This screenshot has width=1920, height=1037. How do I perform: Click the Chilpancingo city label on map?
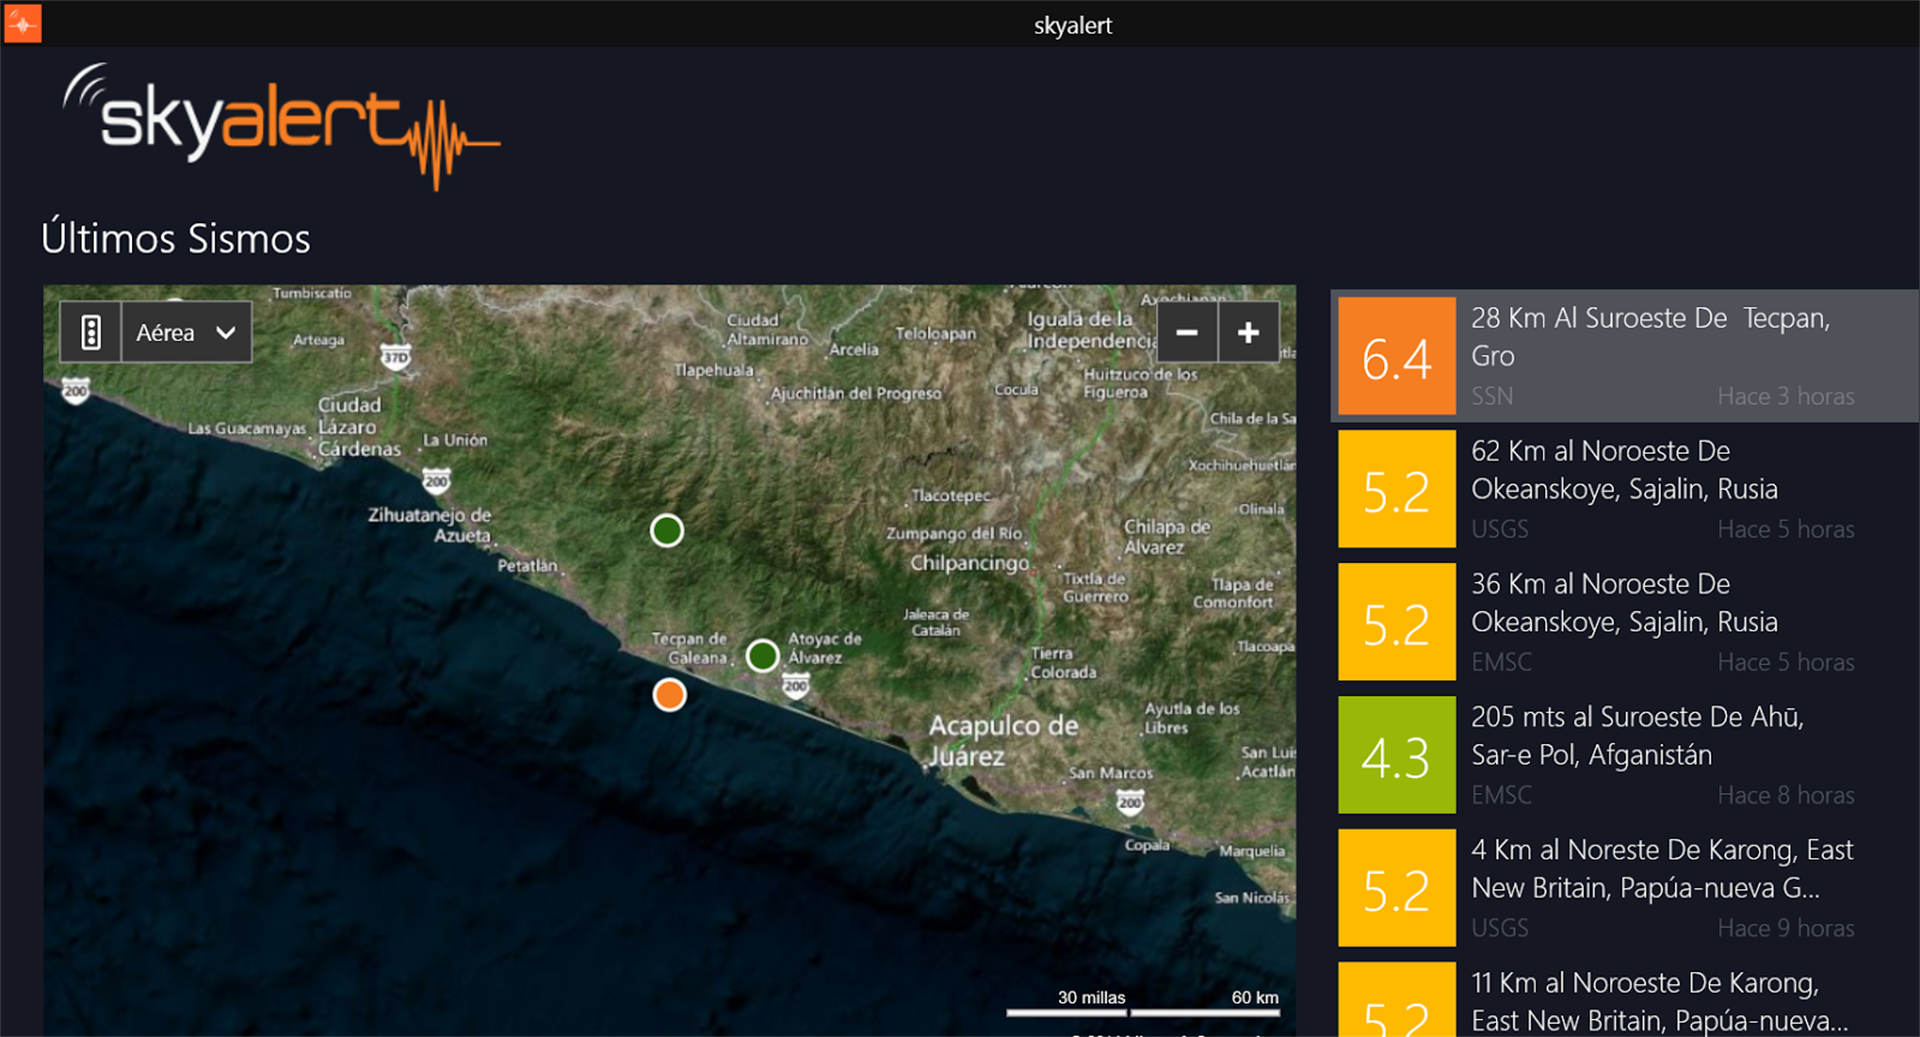tap(969, 563)
